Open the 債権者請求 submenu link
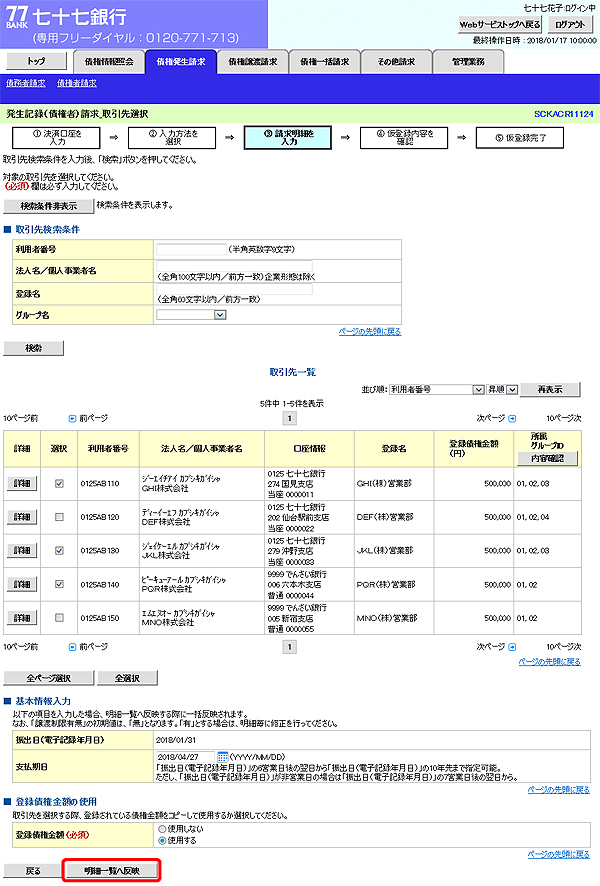Image resolution: width=600 pixels, height=886 pixels. [77, 83]
